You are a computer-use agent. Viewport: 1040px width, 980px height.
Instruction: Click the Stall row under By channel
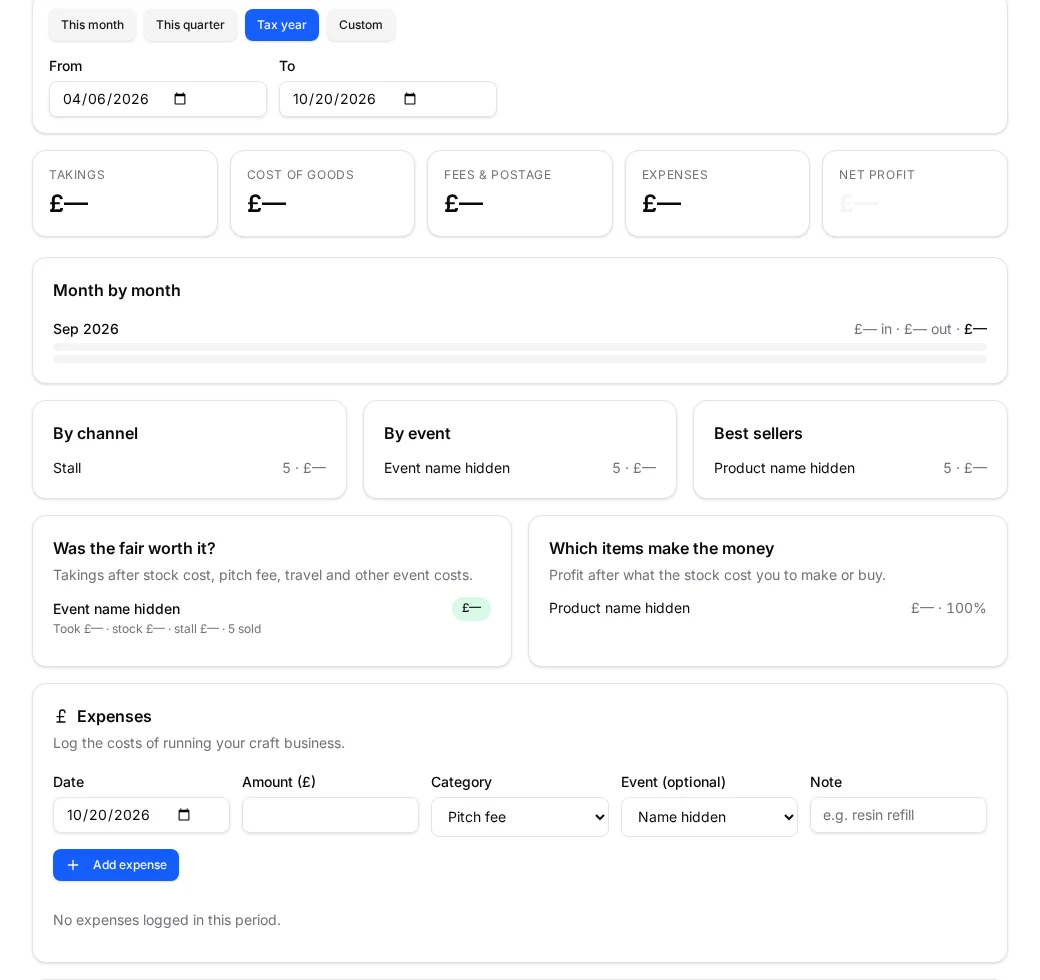190,468
